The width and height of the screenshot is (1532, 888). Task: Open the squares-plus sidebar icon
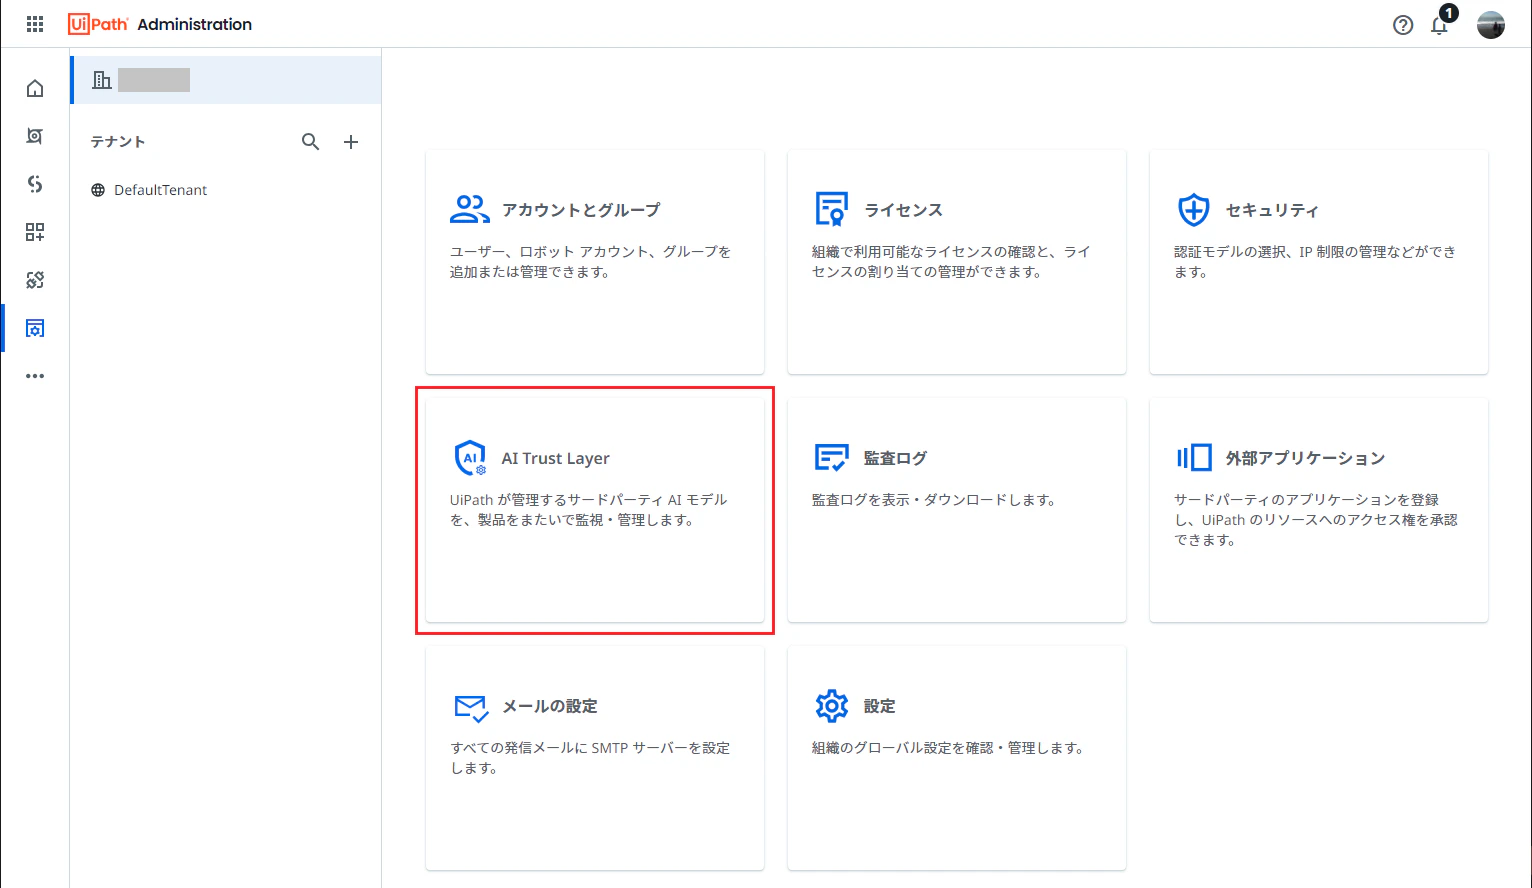point(35,232)
